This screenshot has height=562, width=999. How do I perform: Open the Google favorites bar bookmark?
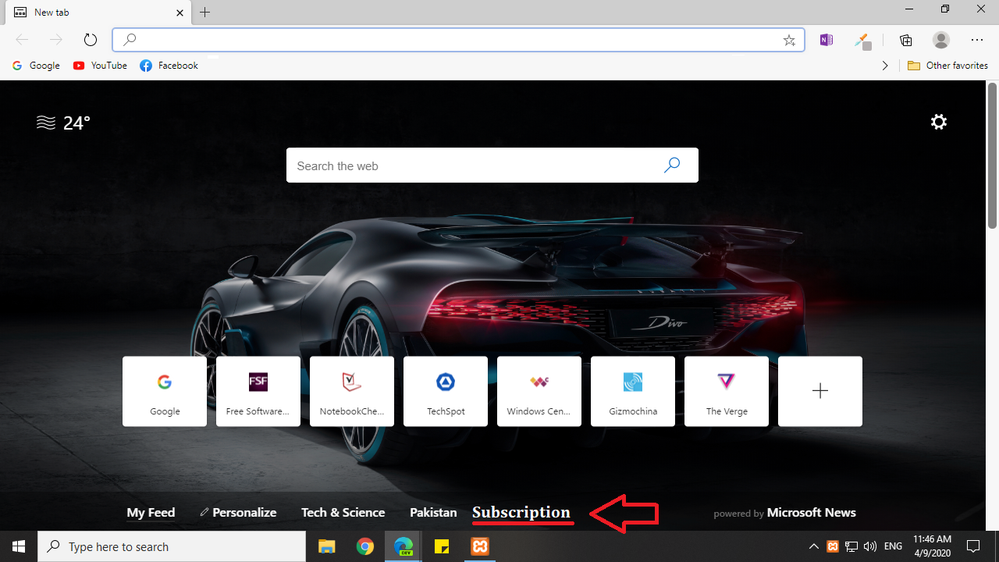coord(36,66)
